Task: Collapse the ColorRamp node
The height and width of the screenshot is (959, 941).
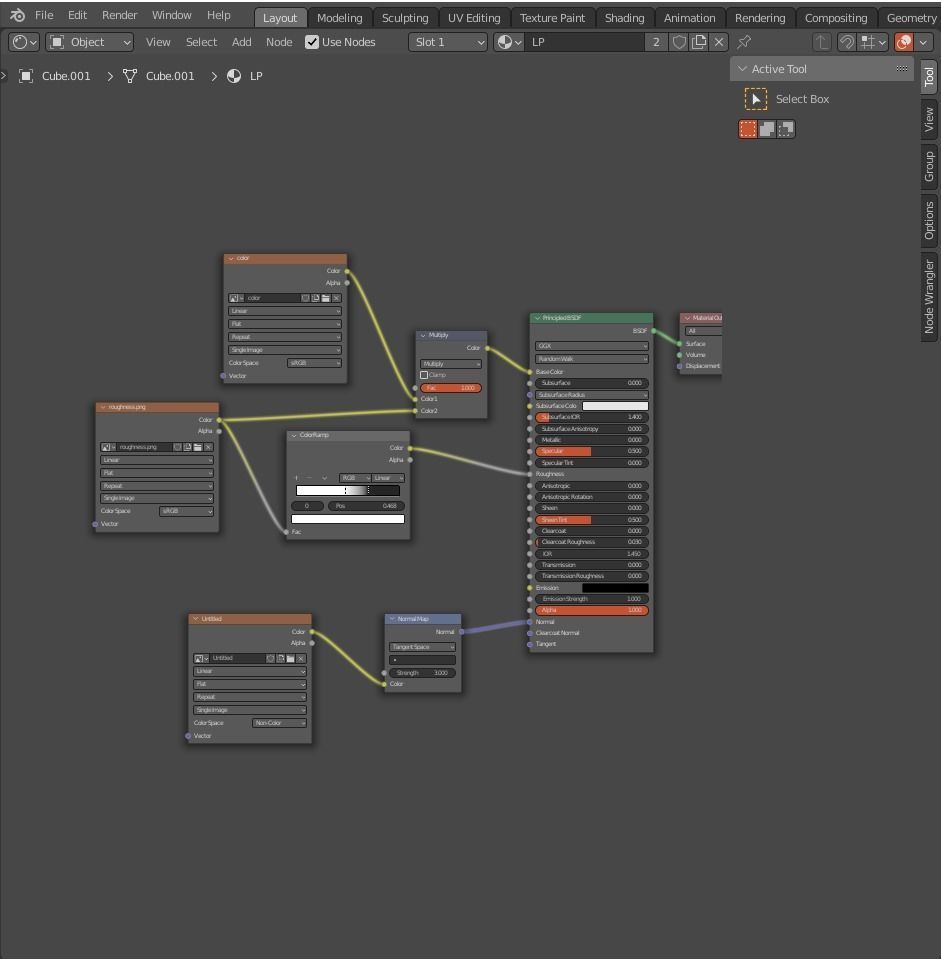Action: coord(294,435)
